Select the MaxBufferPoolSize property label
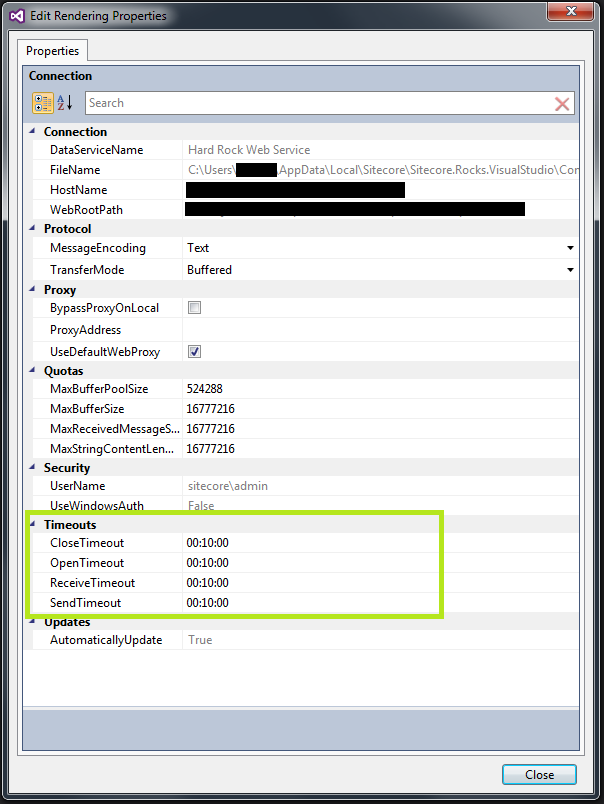This screenshot has height=804, width=604. (x=99, y=389)
